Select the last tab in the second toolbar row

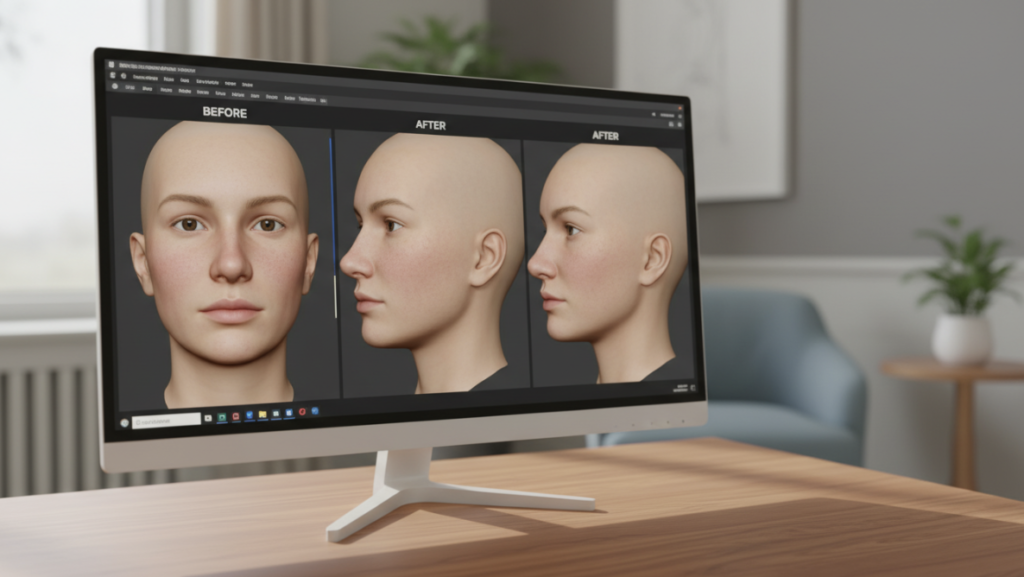[323, 101]
